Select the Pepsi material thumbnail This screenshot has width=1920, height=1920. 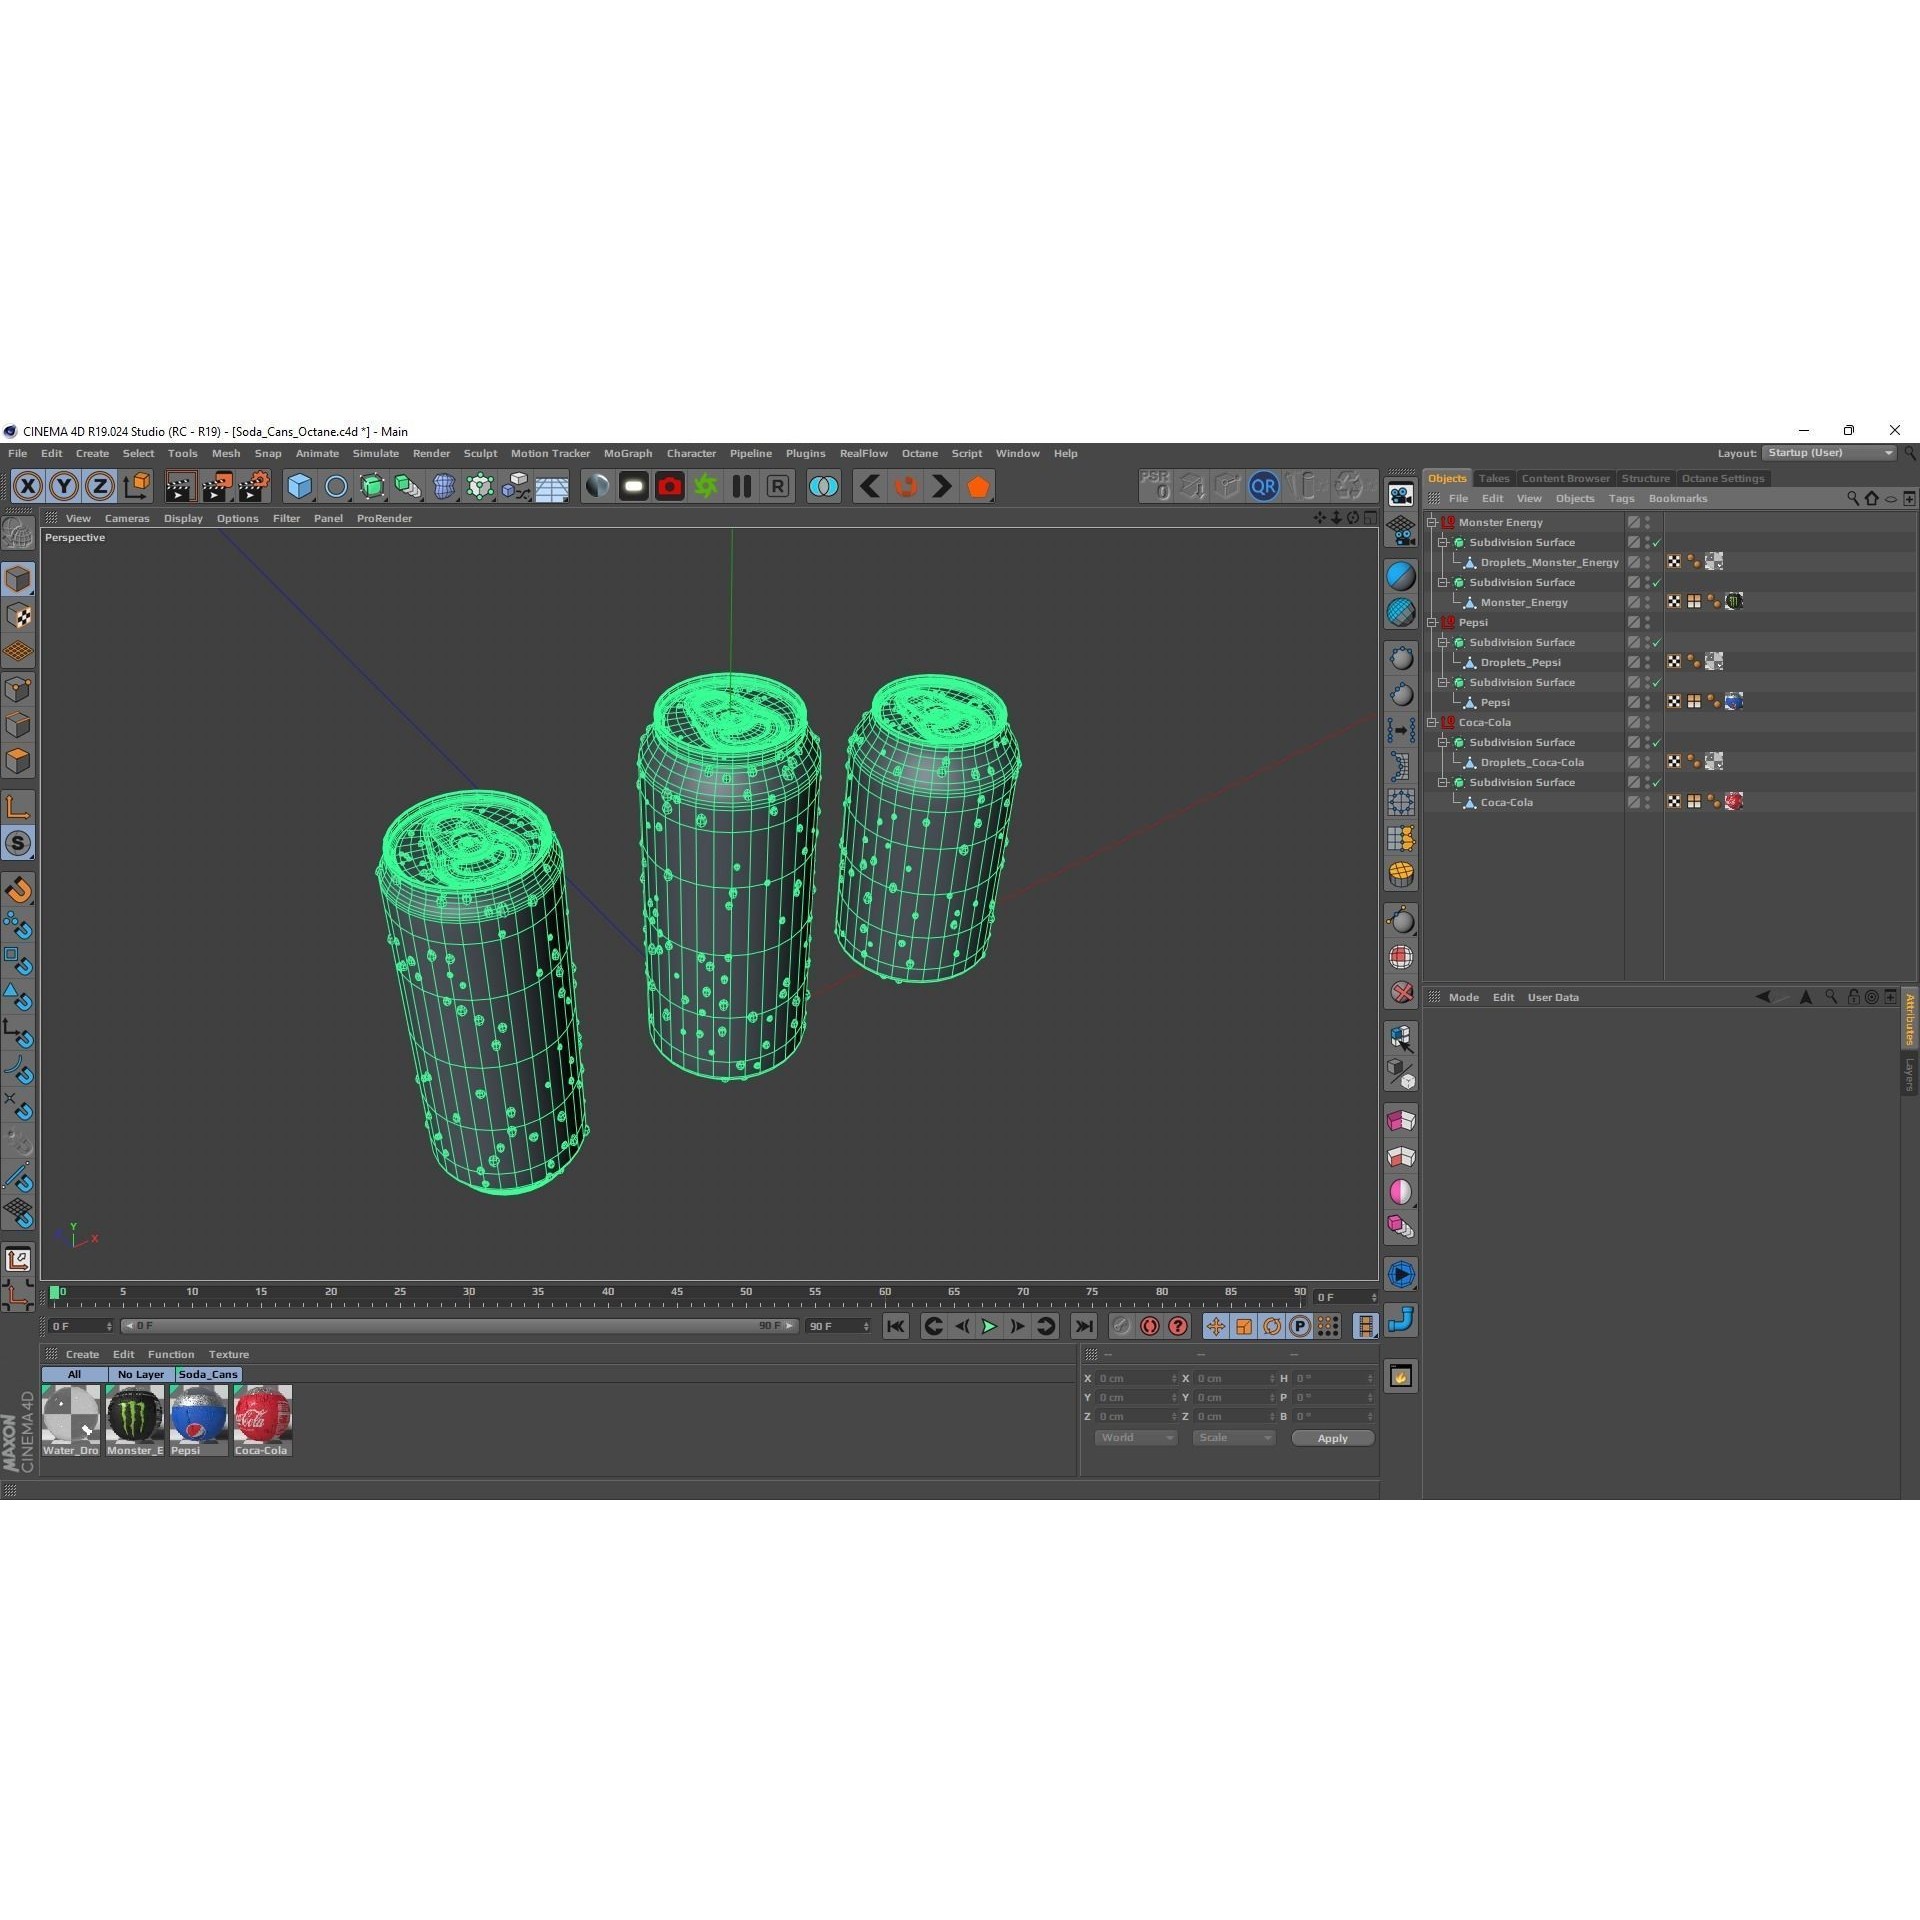point(198,1415)
